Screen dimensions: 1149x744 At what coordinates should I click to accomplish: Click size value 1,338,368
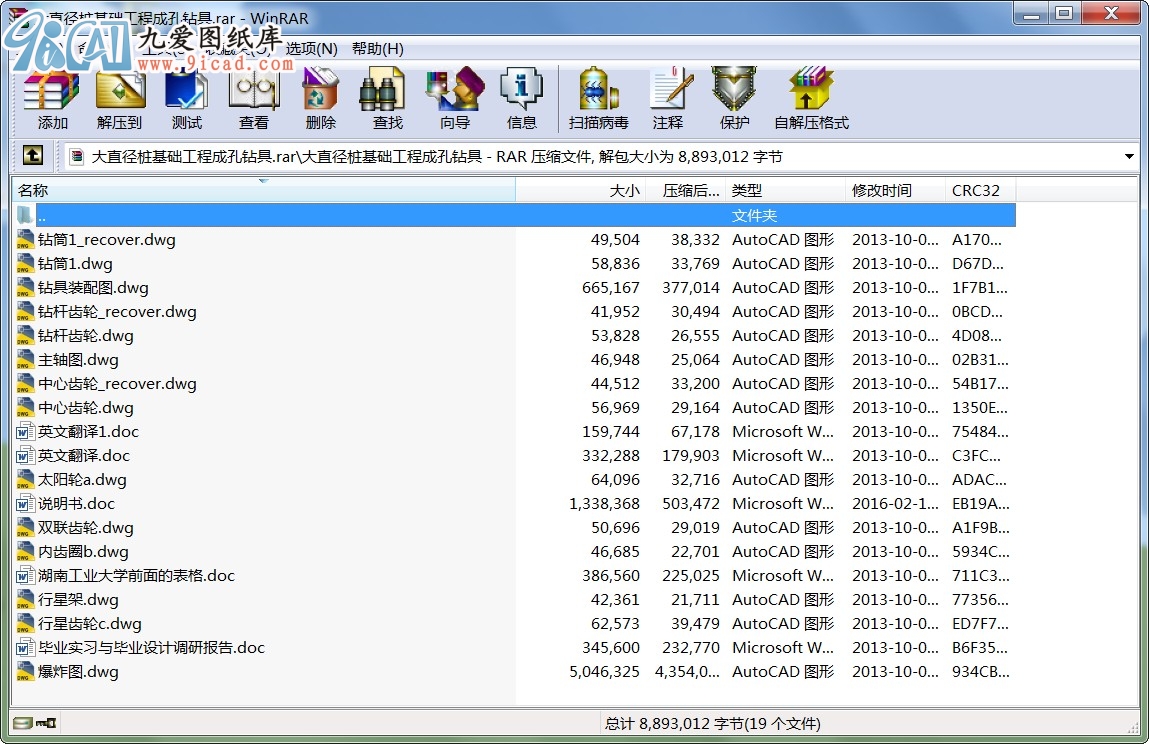coord(604,504)
